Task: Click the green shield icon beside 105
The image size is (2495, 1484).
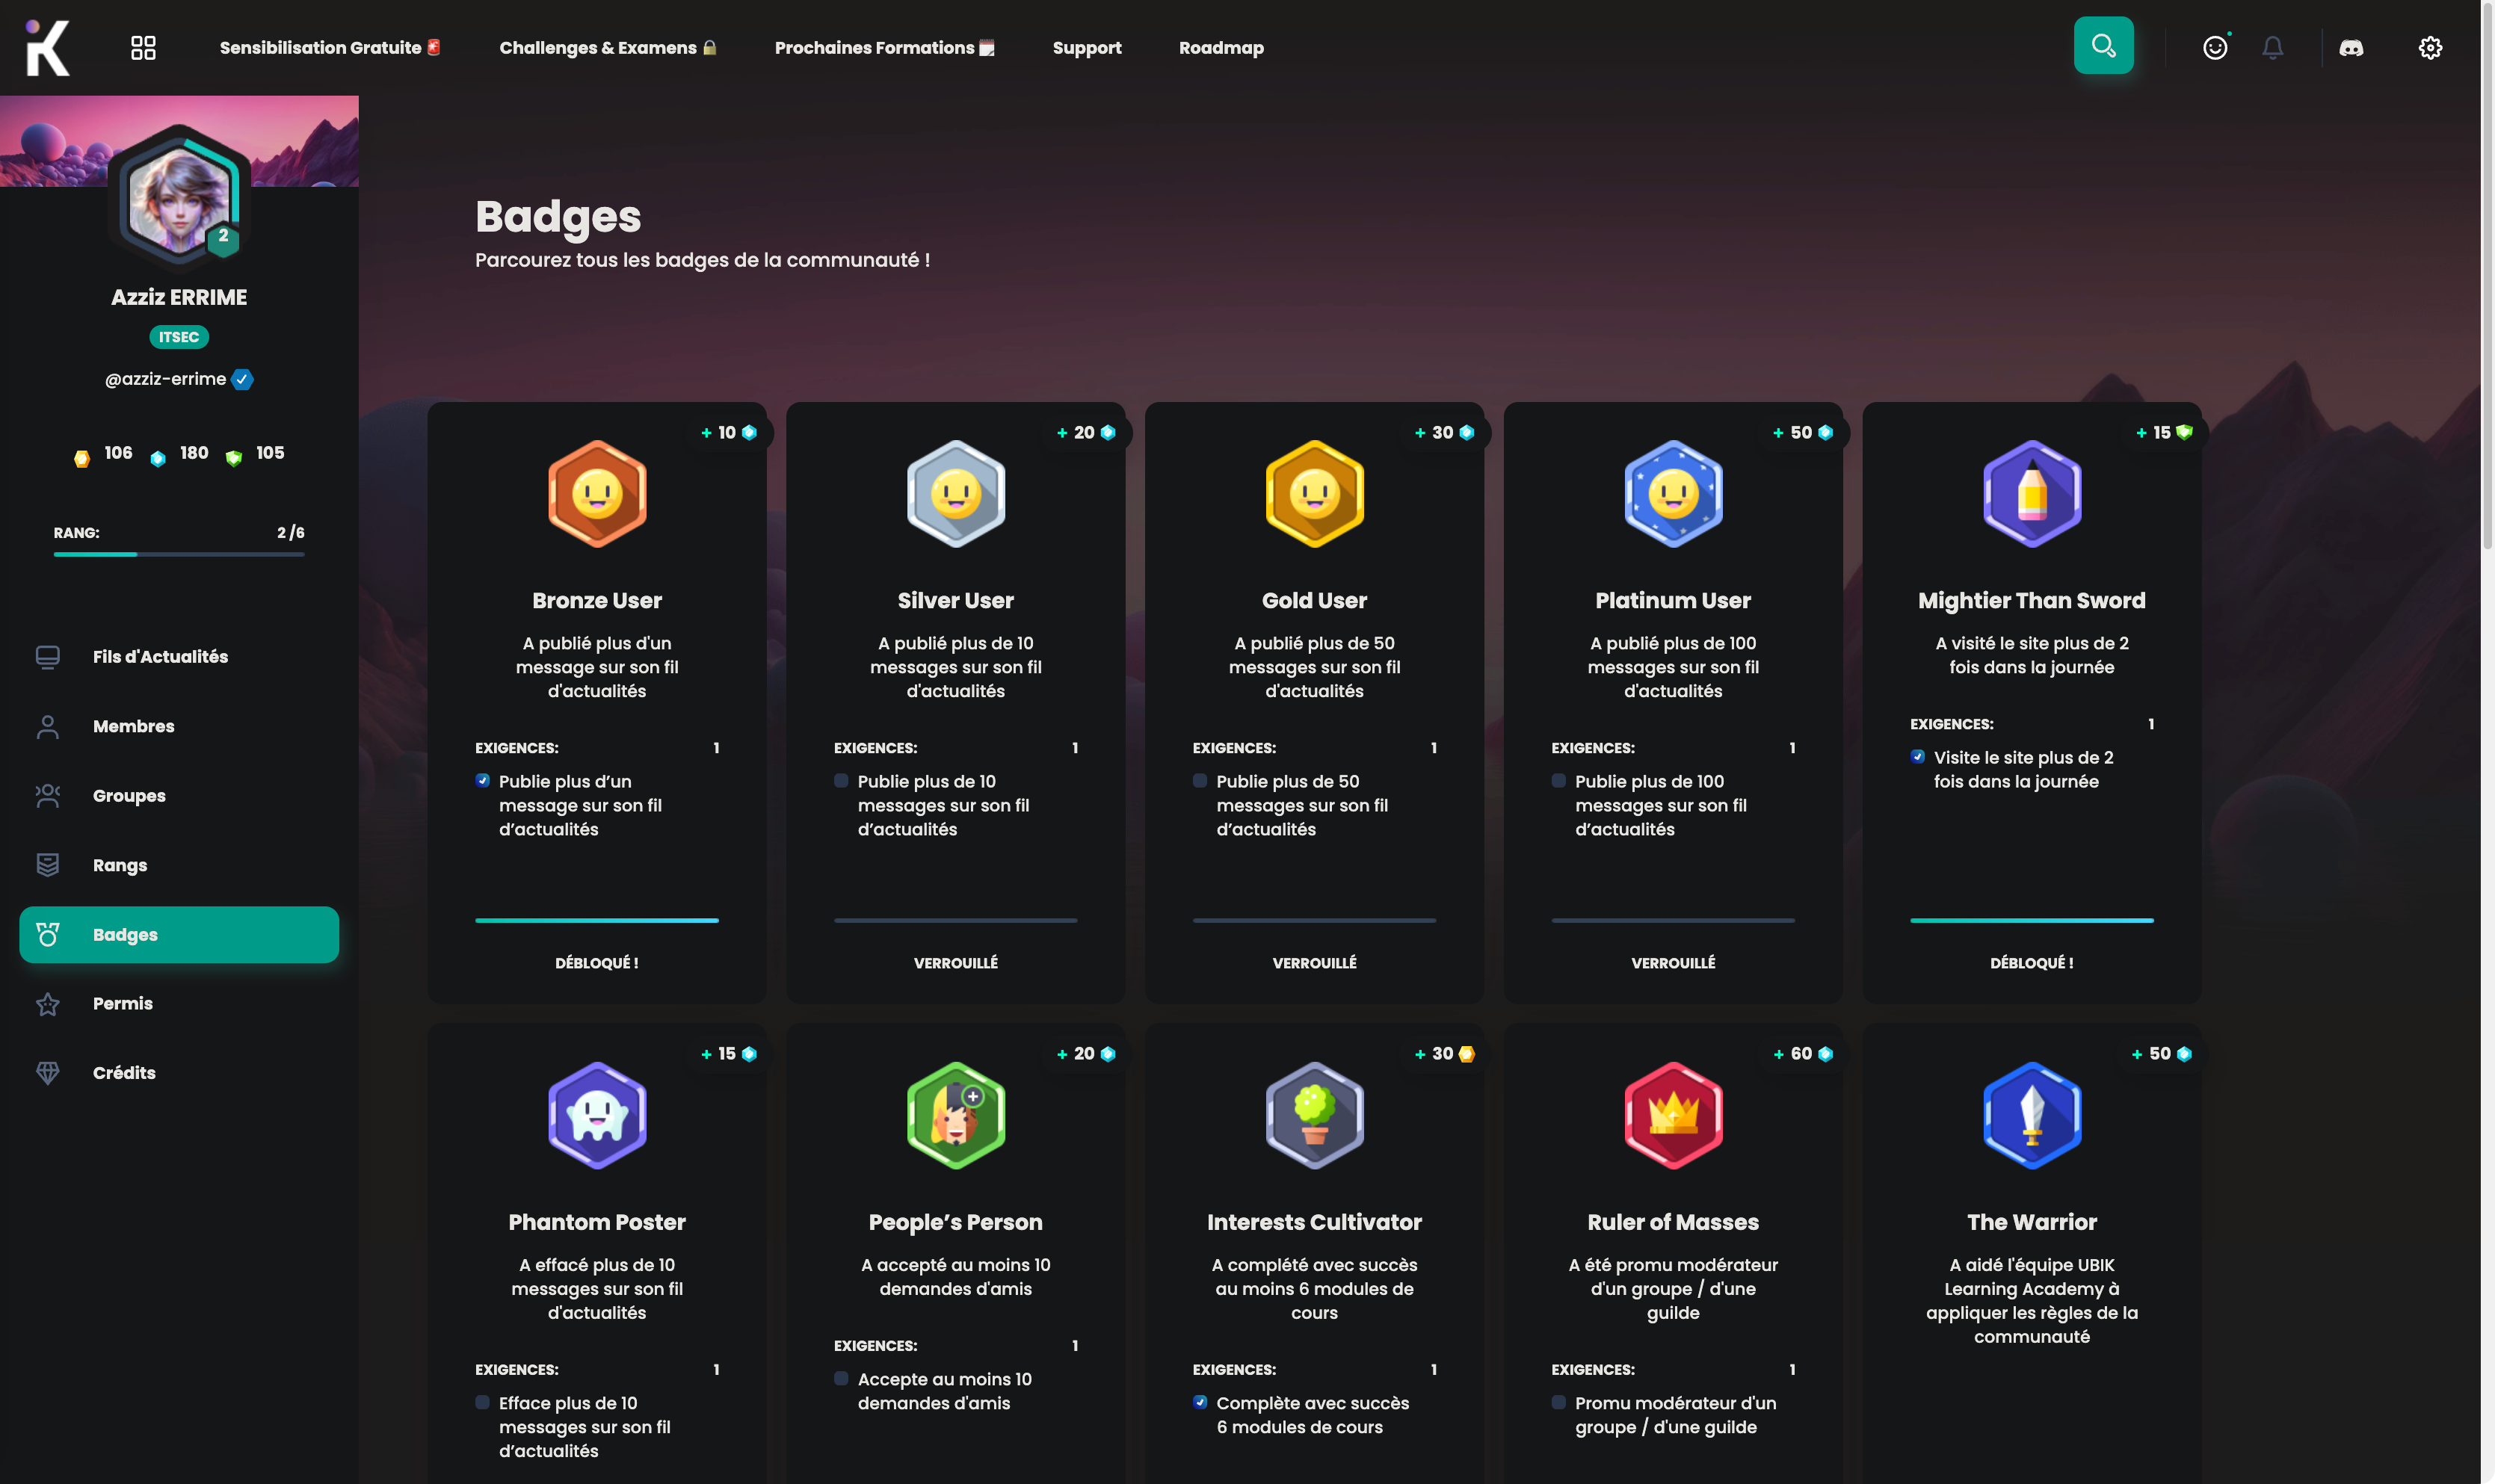Action: [x=233, y=458]
